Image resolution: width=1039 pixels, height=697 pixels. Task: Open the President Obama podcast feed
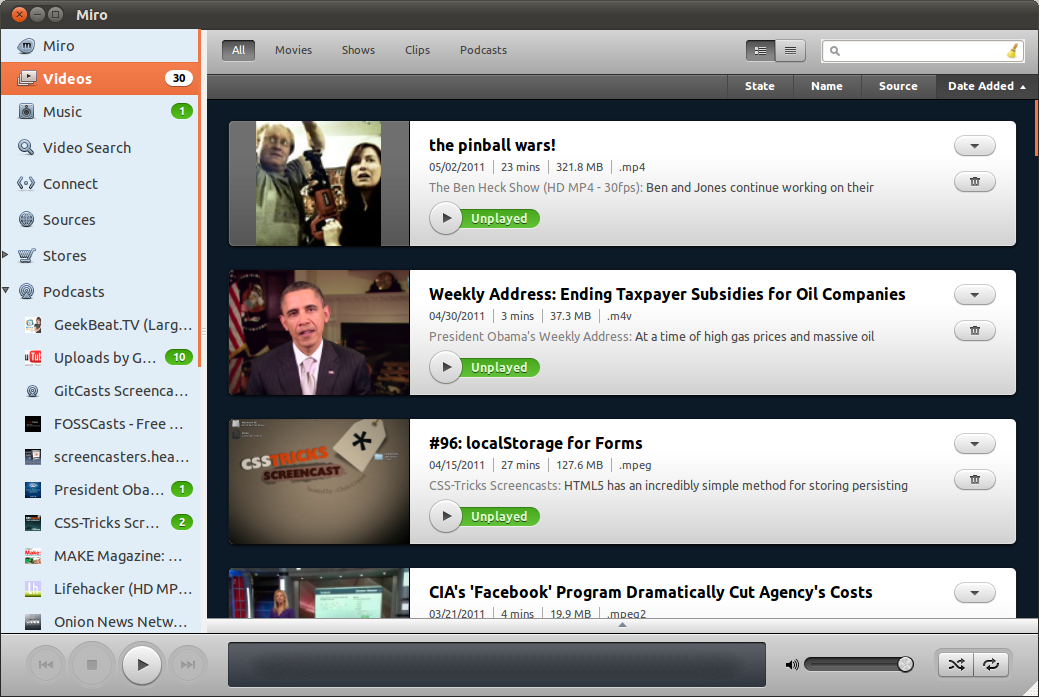point(99,490)
